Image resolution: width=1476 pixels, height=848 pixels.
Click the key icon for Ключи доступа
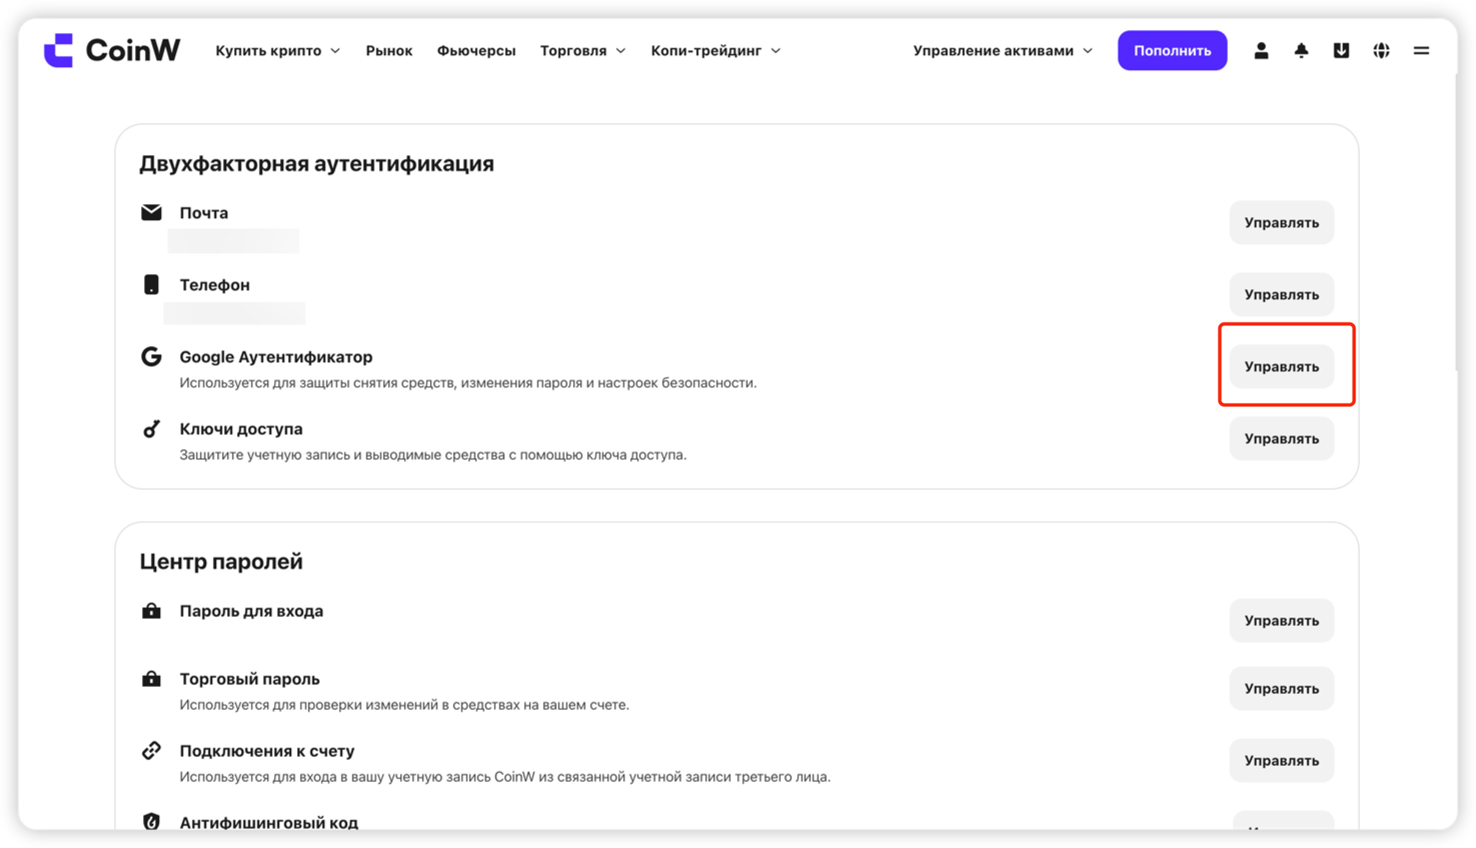[x=151, y=429]
